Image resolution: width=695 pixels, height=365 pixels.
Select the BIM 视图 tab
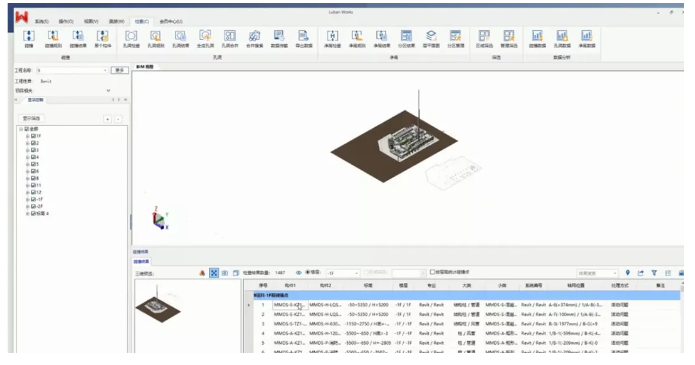click(145, 67)
